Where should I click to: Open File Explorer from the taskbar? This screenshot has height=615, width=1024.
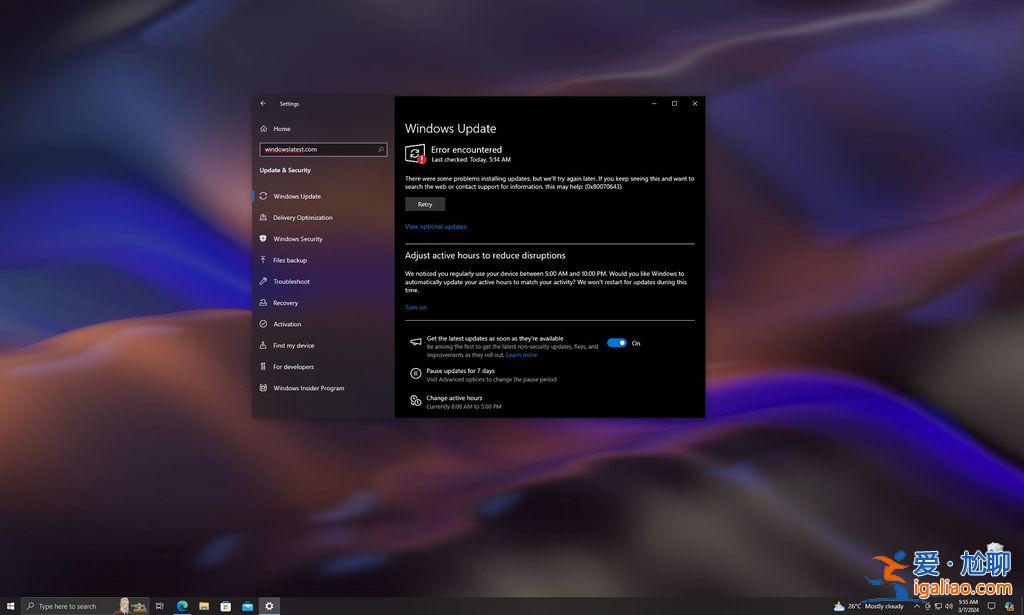[204, 606]
